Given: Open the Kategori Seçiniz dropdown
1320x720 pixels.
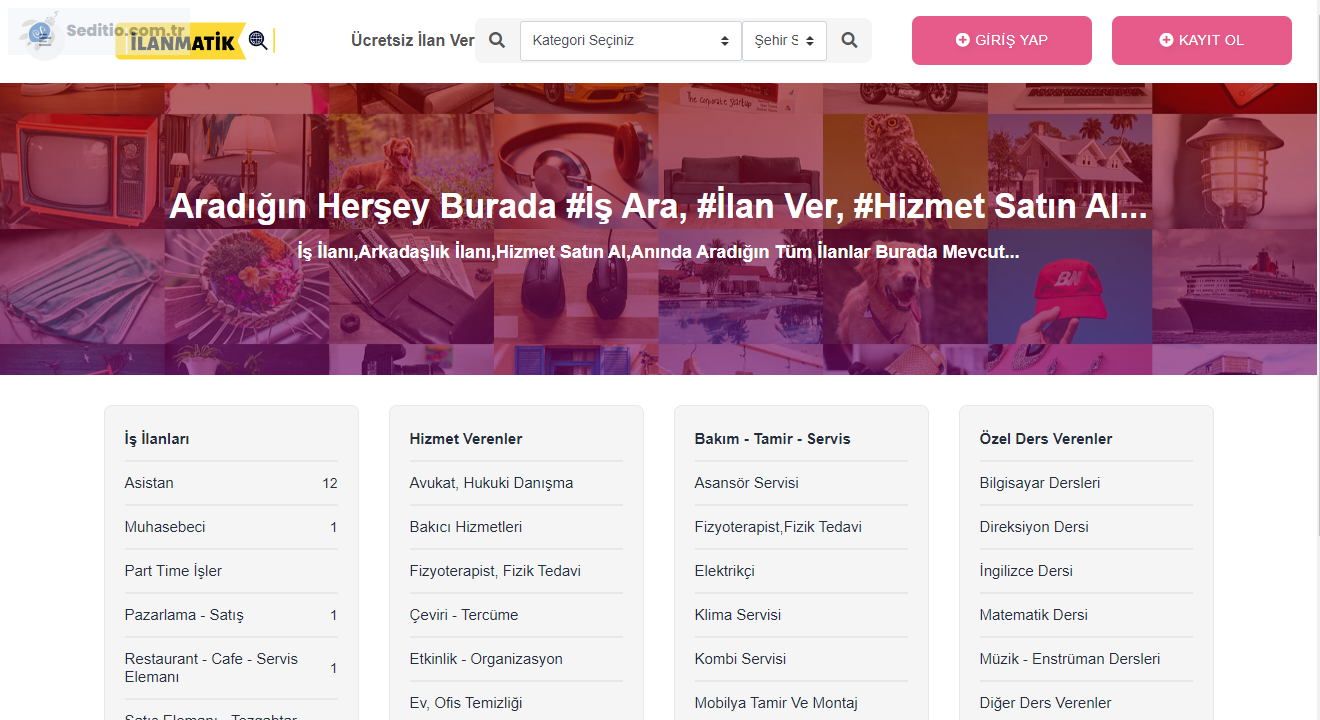Looking at the screenshot, I should 630,41.
